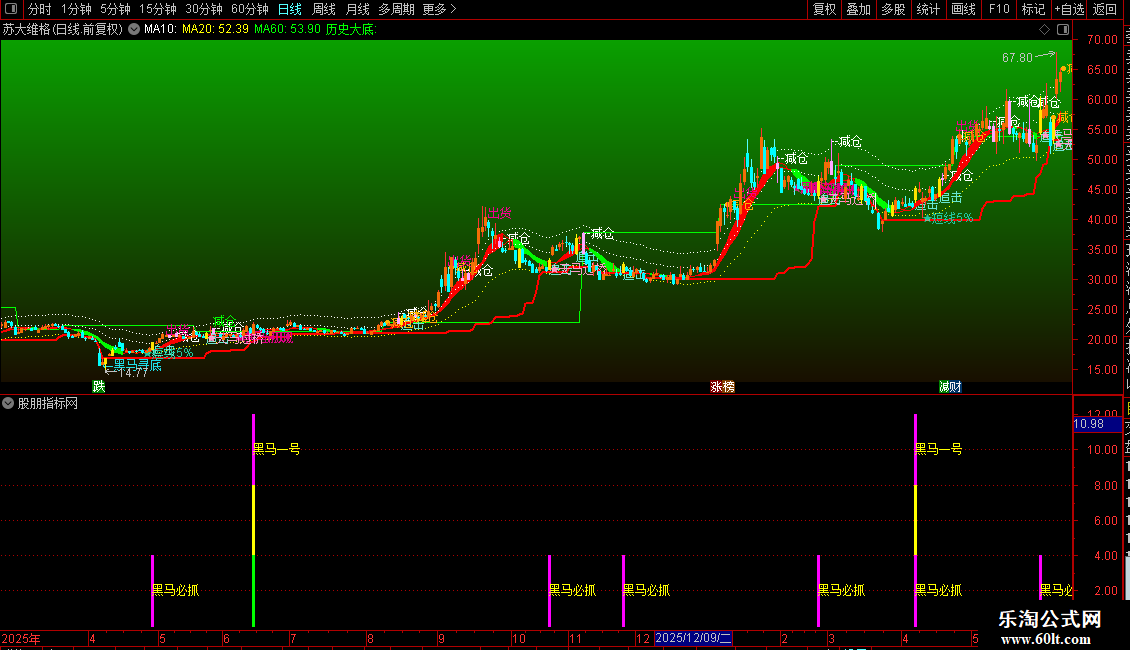Click the 67.80 high price annotation
The width and height of the screenshot is (1130, 650).
coord(1017,58)
